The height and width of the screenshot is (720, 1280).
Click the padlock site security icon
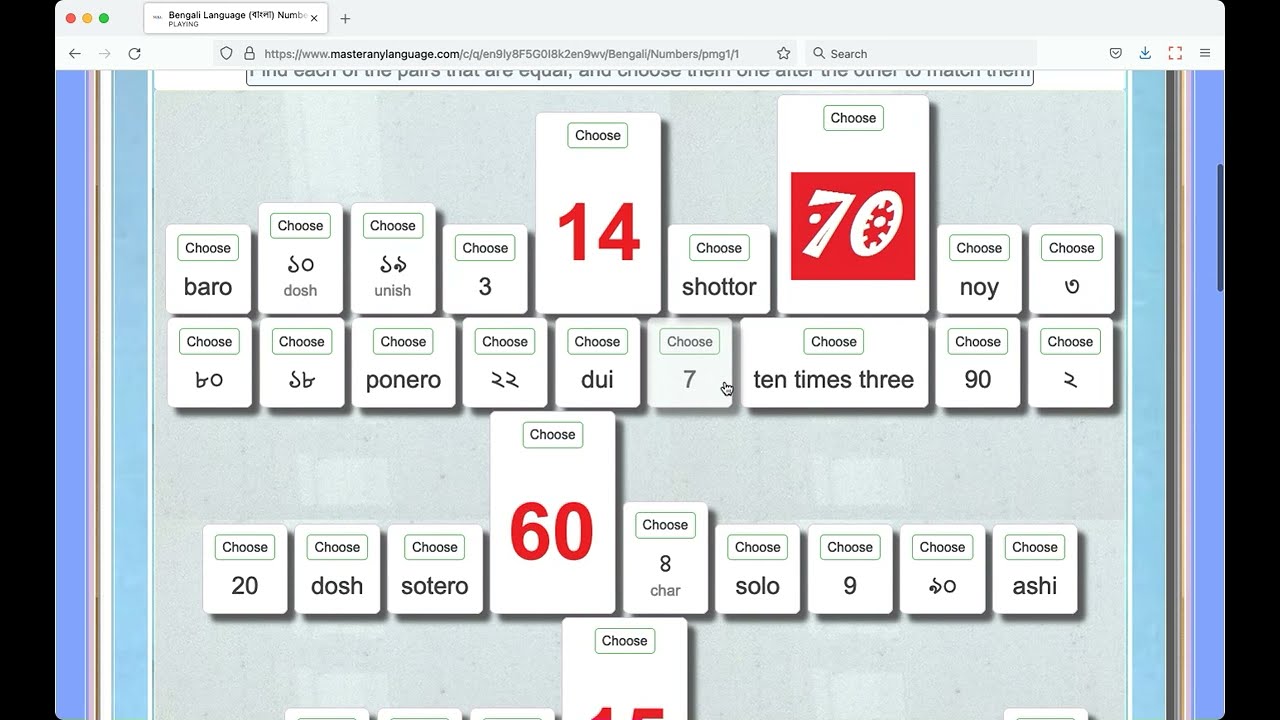(x=249, y=53)
